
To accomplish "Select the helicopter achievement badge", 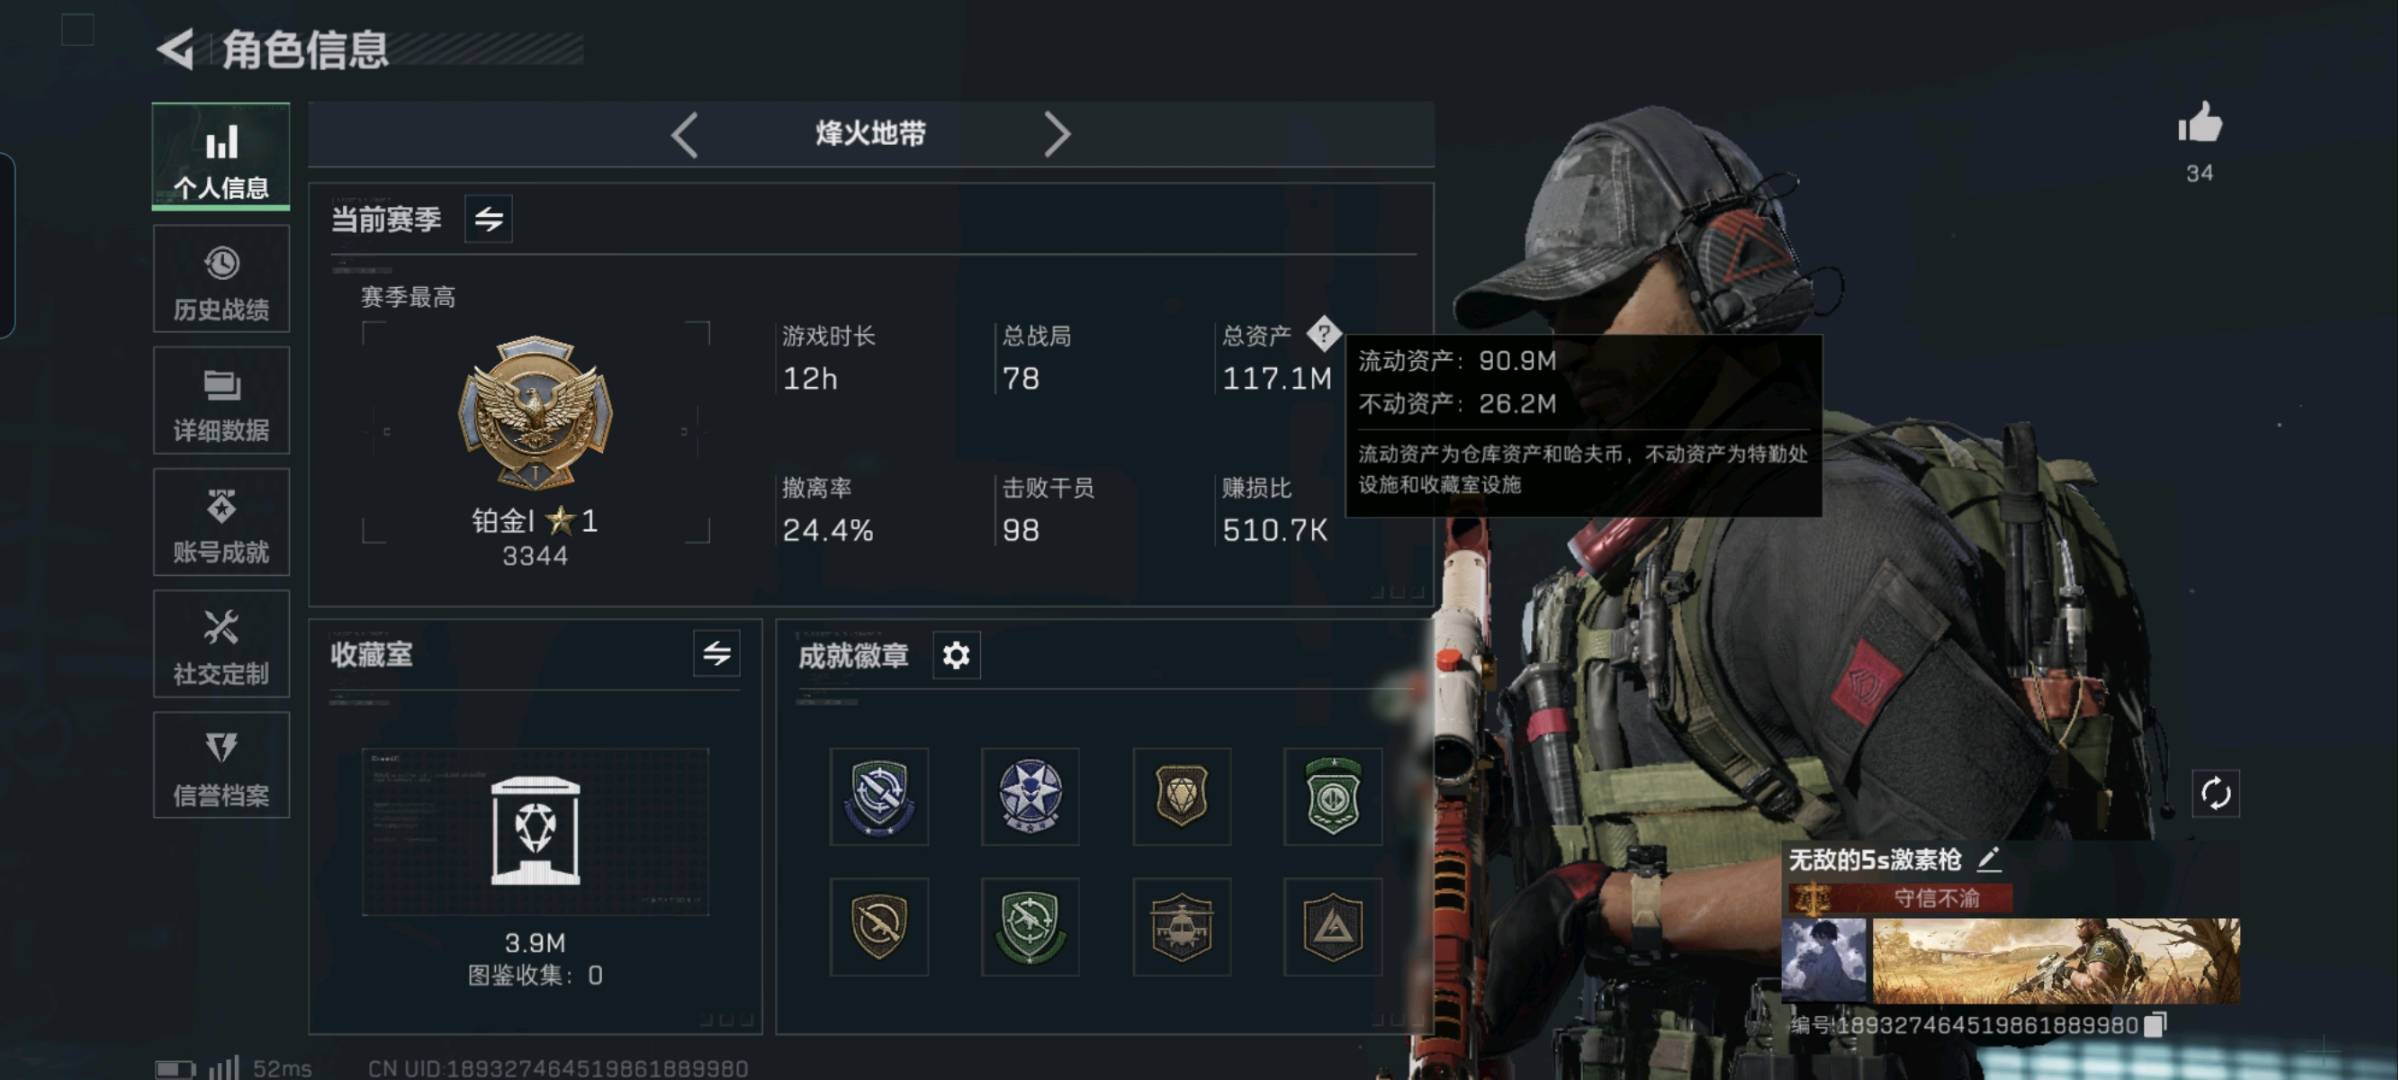I will point(1181,927).
